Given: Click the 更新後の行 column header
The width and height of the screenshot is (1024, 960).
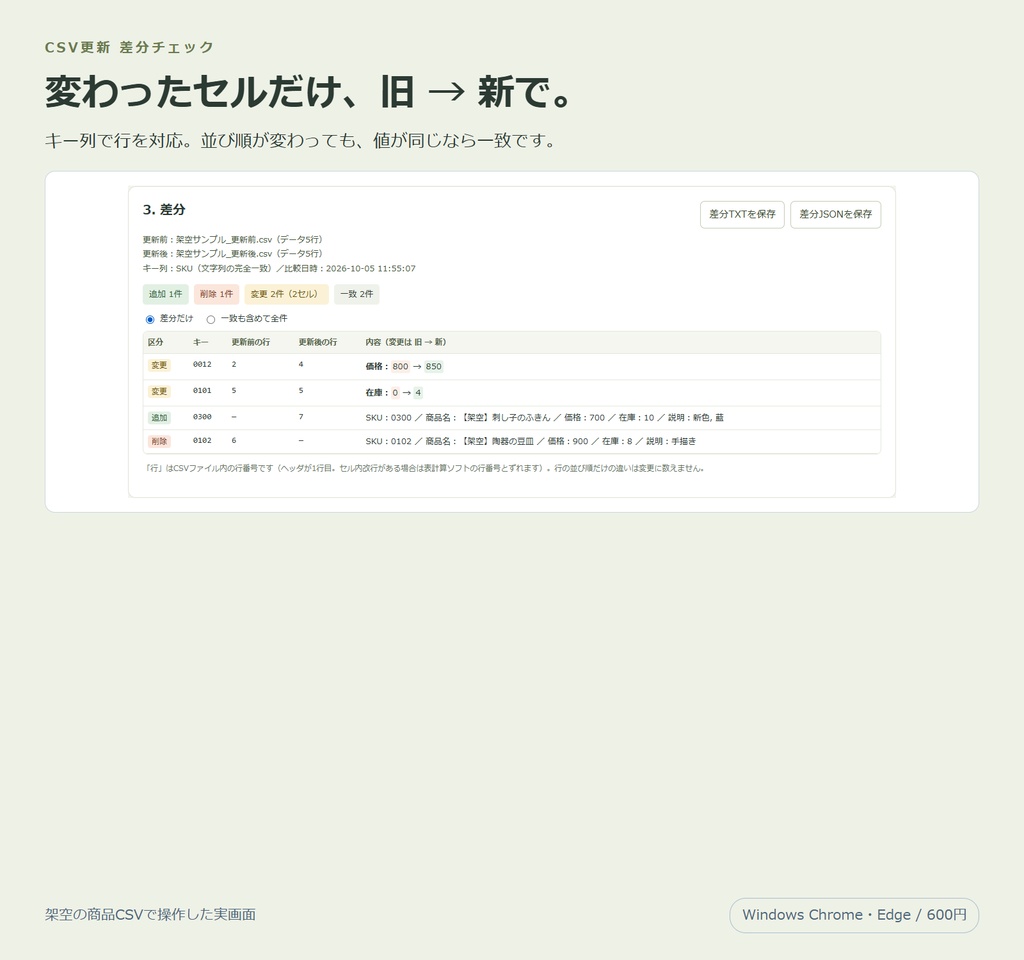Looking at the screenshot, I should tap(317, 342).
